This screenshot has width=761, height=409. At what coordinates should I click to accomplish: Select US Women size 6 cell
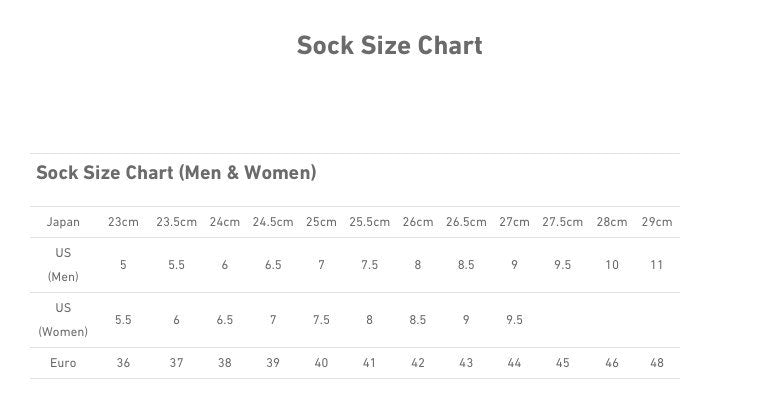click(176, 320)
